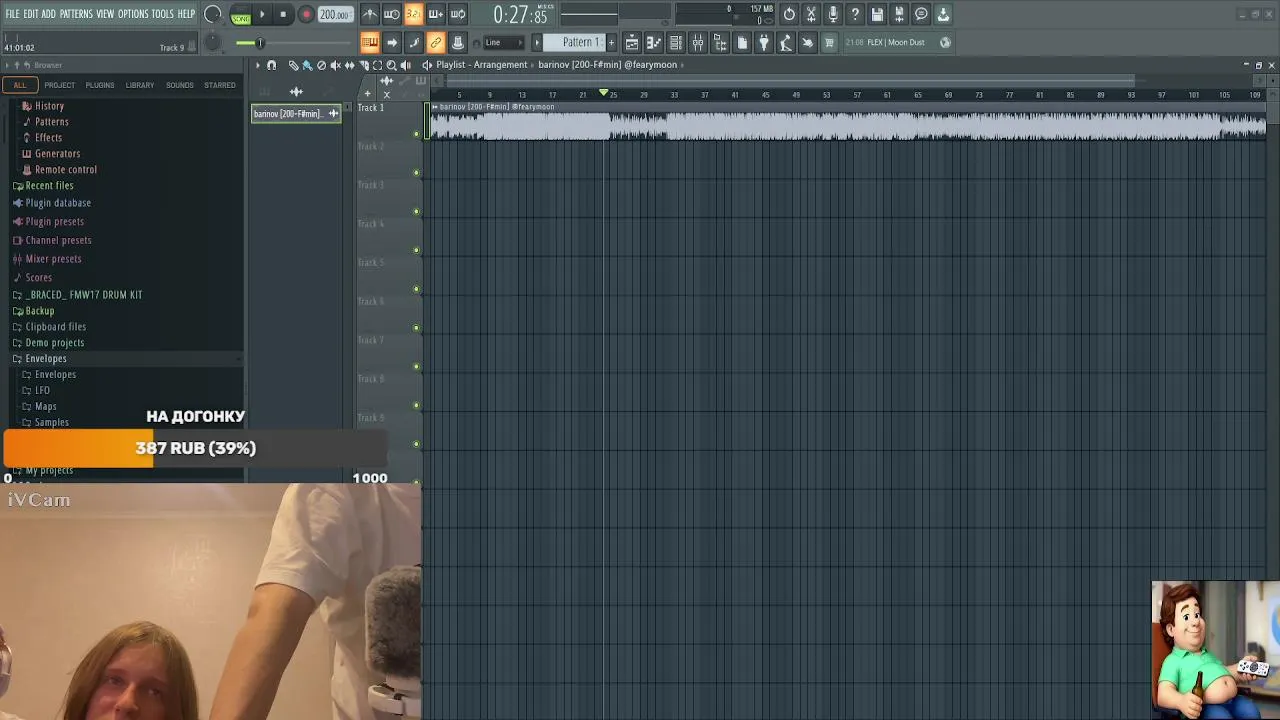The height and width of the screenshot is (720, 1280).
Task: Open the EDIT menu
Action: coord(31,14)
